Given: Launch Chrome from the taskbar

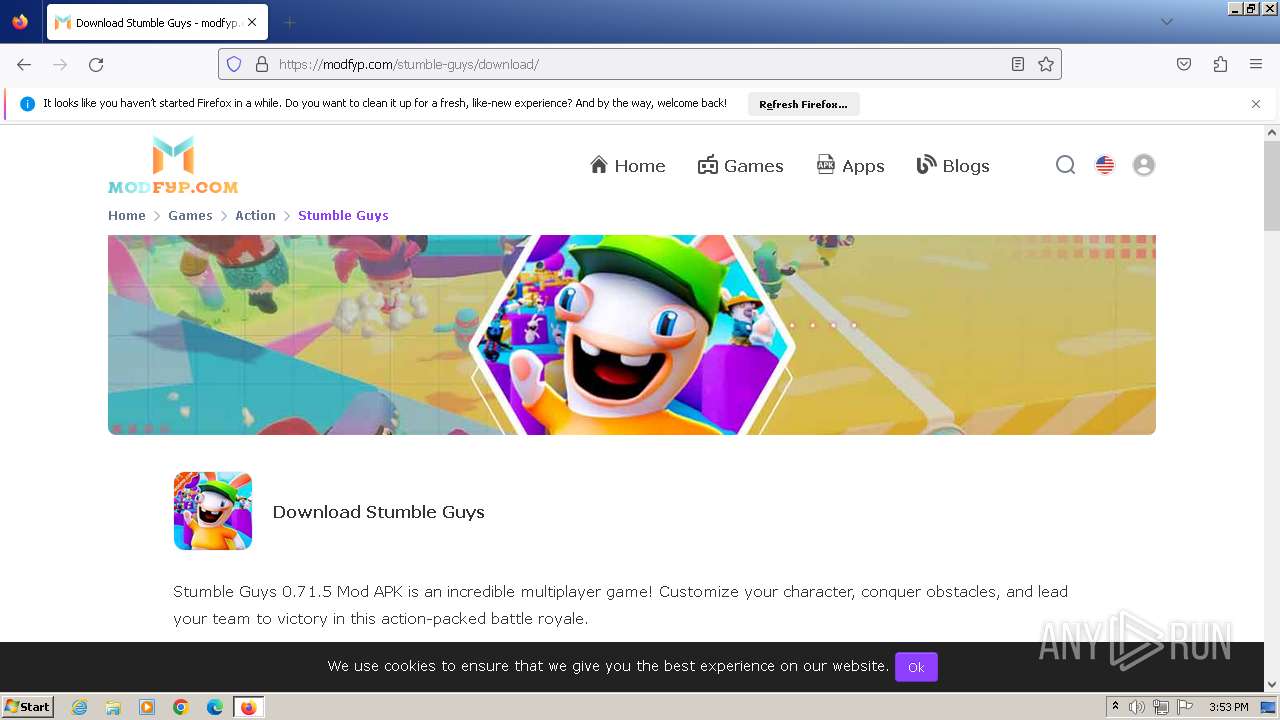Looking at the screenshot, I should (181, 707).
